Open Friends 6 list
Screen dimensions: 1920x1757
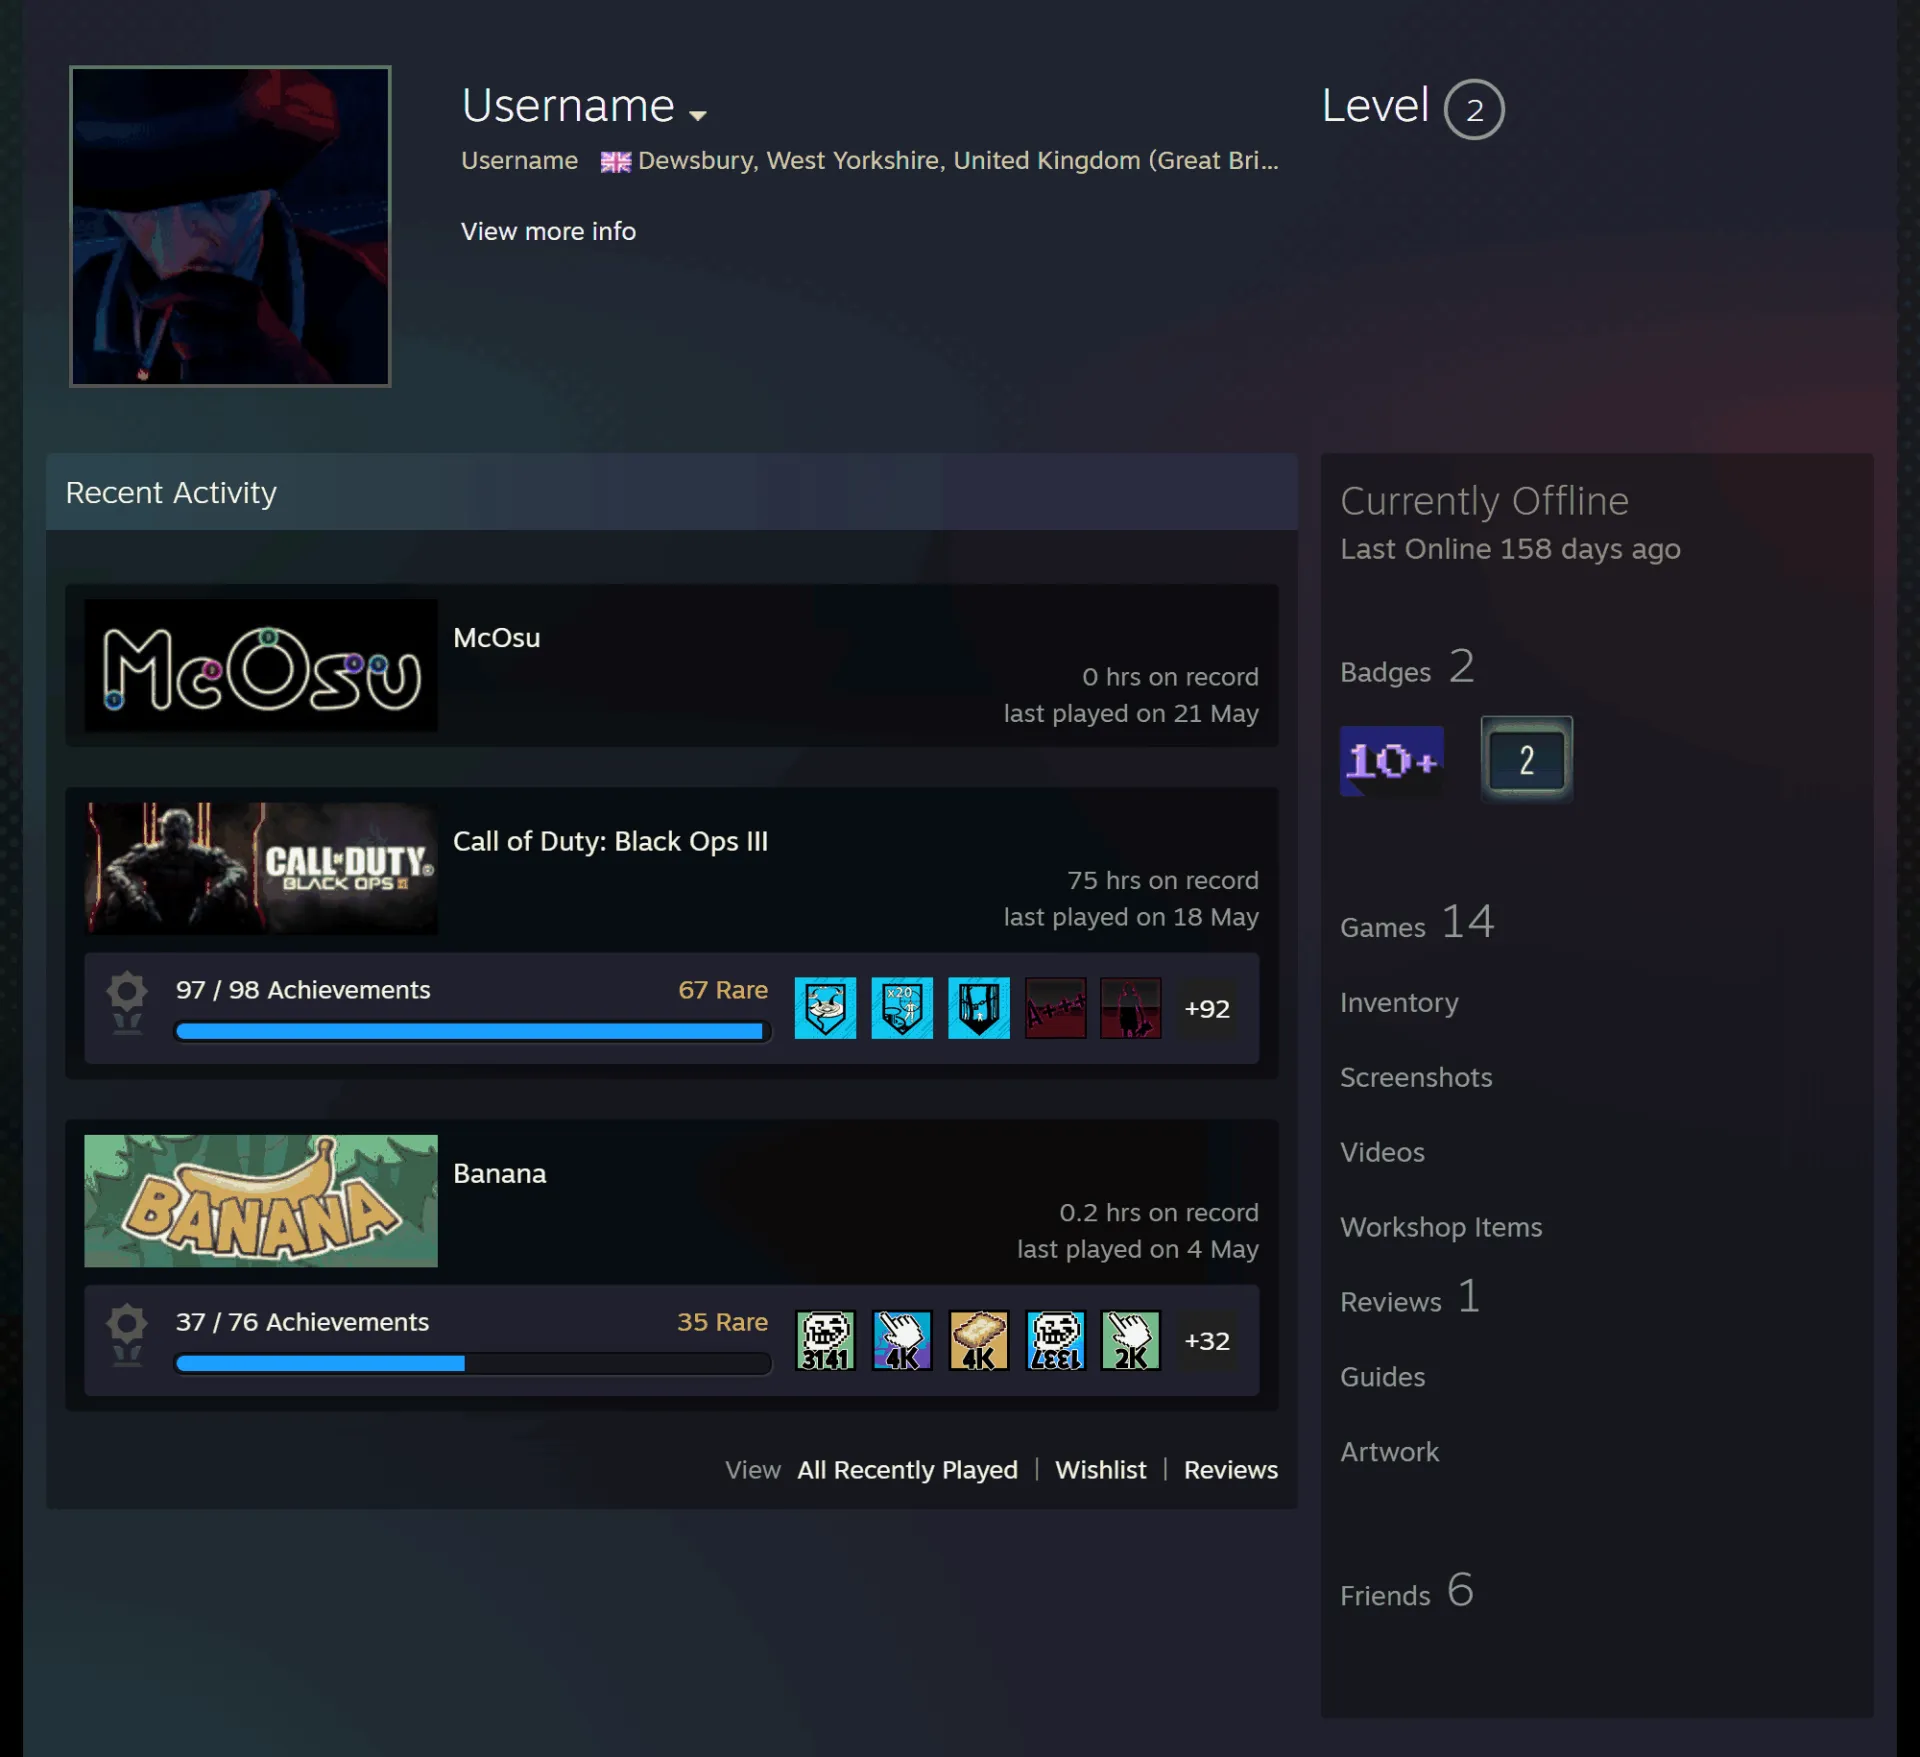(1407, 1590)
